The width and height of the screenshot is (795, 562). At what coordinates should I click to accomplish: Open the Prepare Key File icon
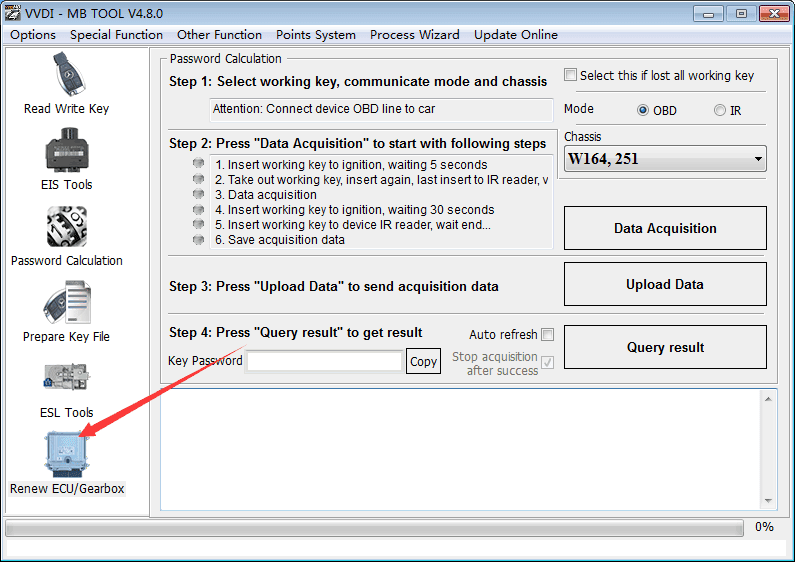[67, 302]
